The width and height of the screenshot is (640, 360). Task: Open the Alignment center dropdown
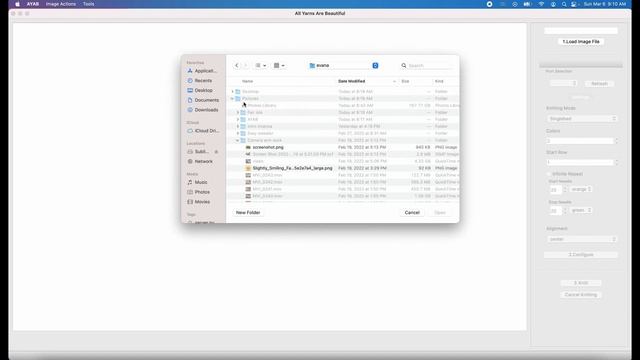tap(582, 239)
